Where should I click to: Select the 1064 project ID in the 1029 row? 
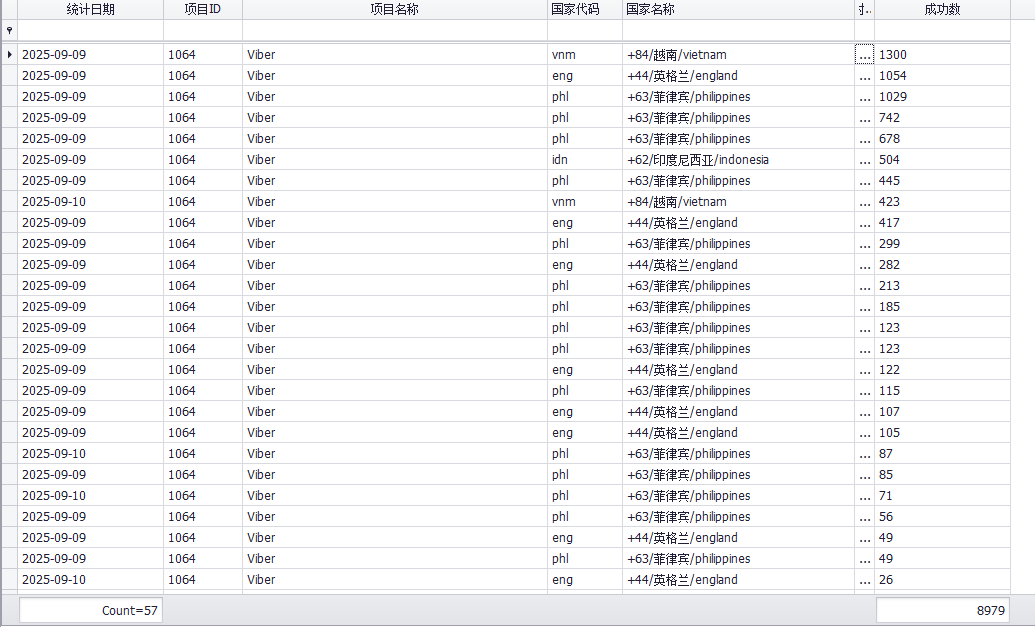(x=203, y=97)
